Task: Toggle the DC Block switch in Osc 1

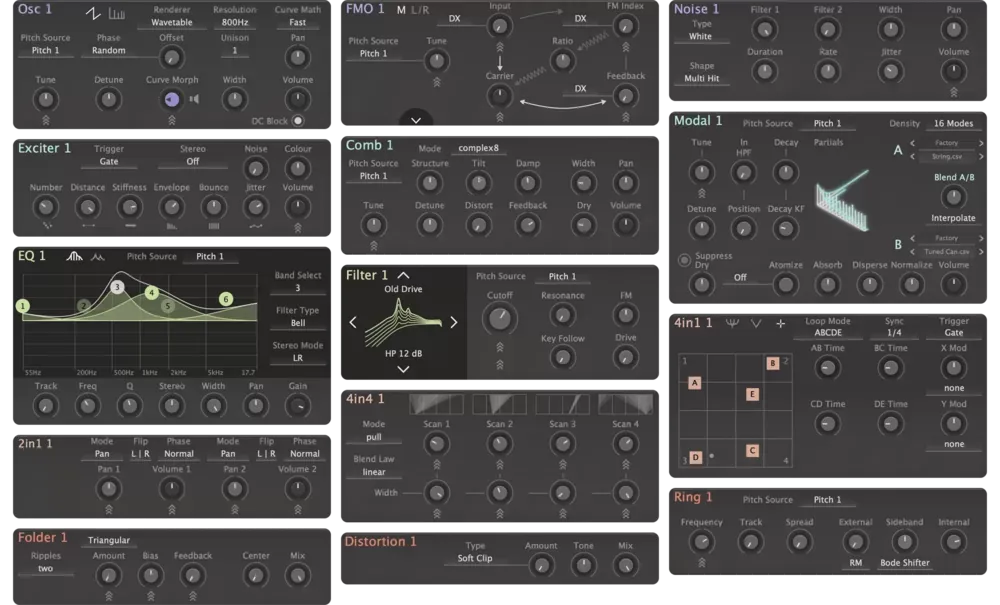Action: pos(298,120)
